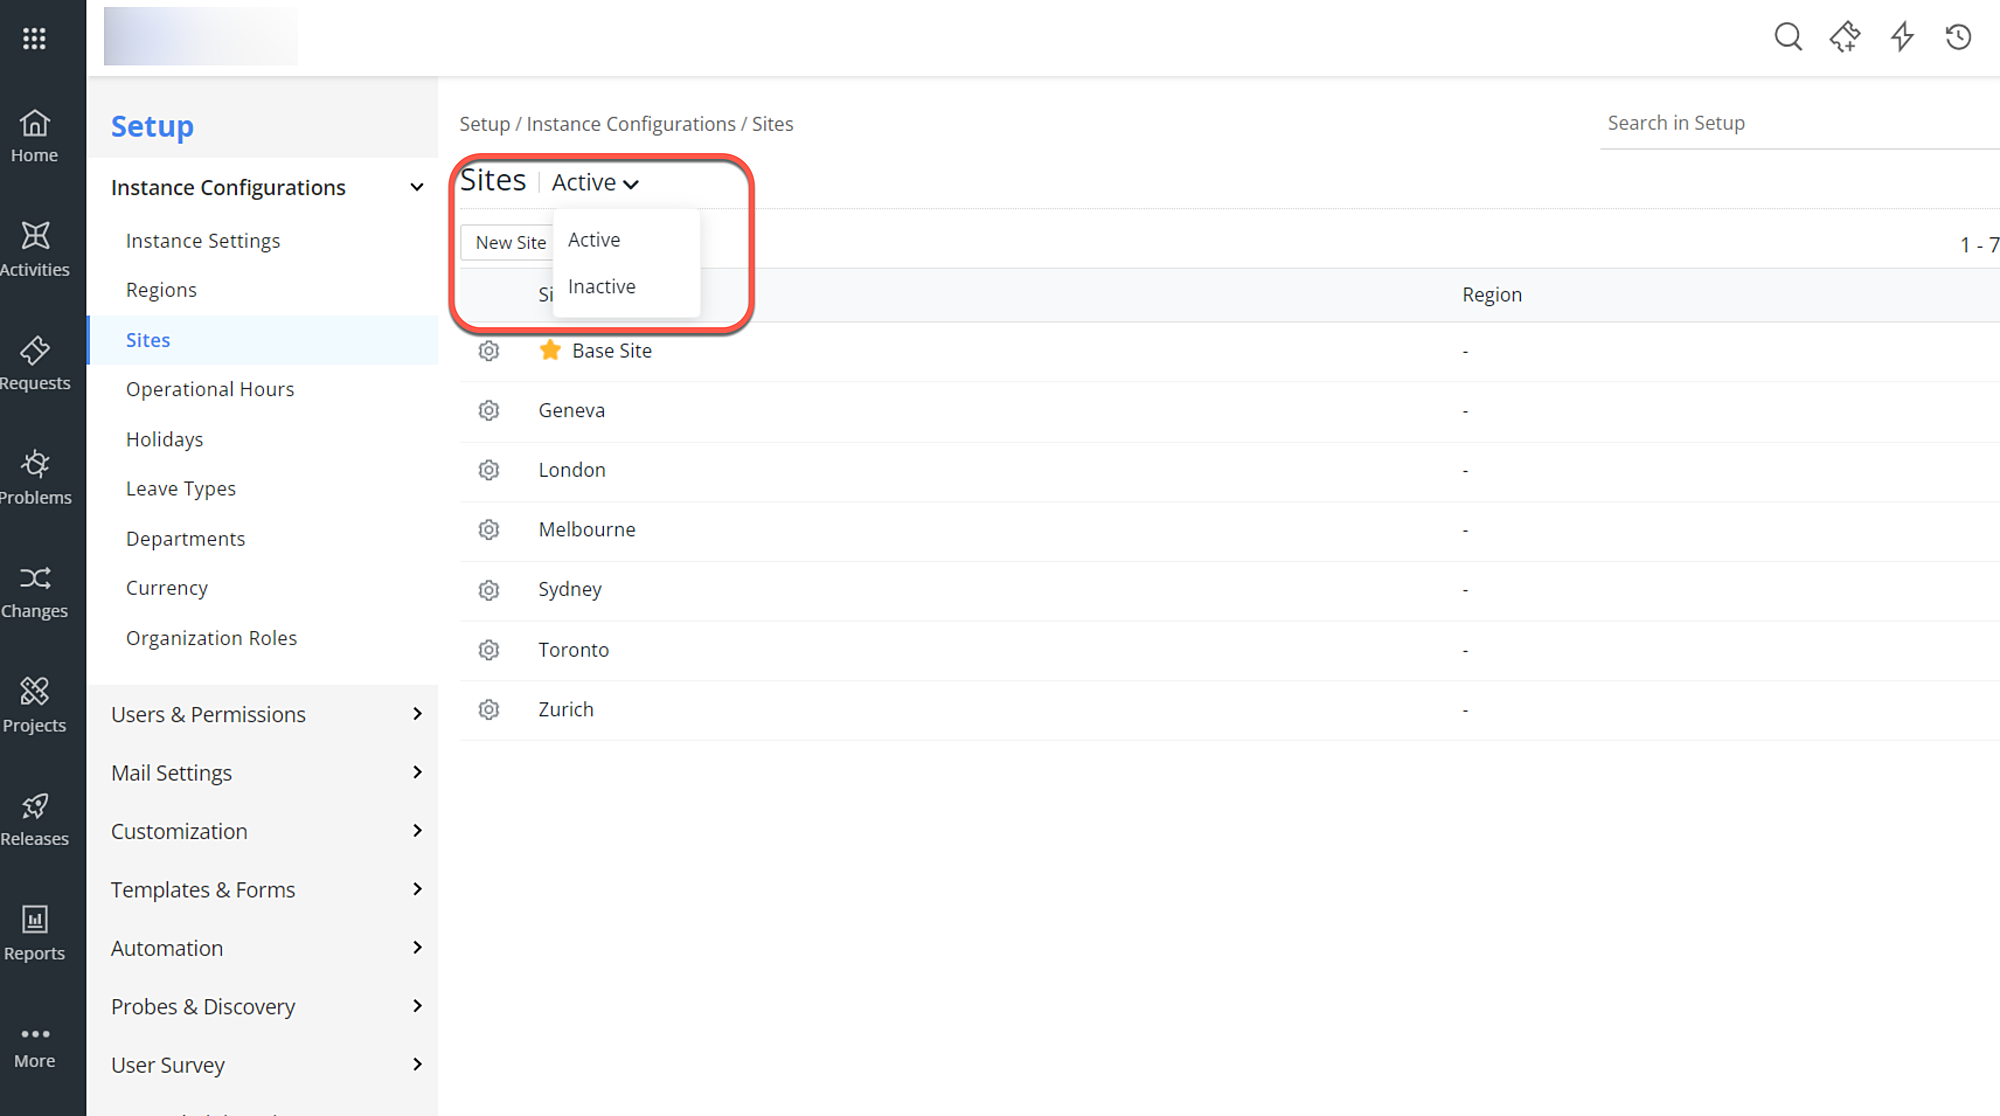Open the global search icon
This screenshot has width=2000, height=1116.
pos(1788,36)
